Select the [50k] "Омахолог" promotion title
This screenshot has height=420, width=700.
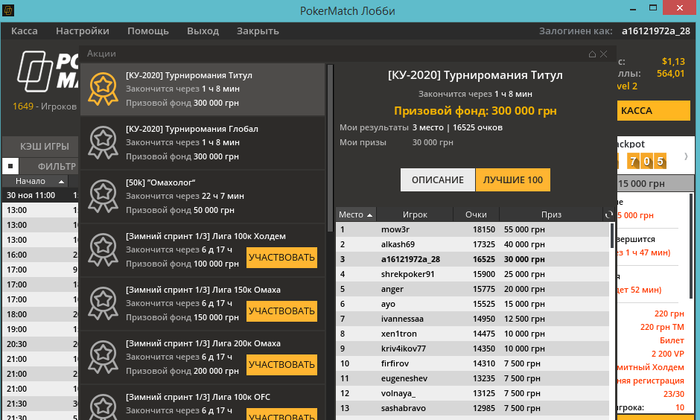[x=161, y=183]
